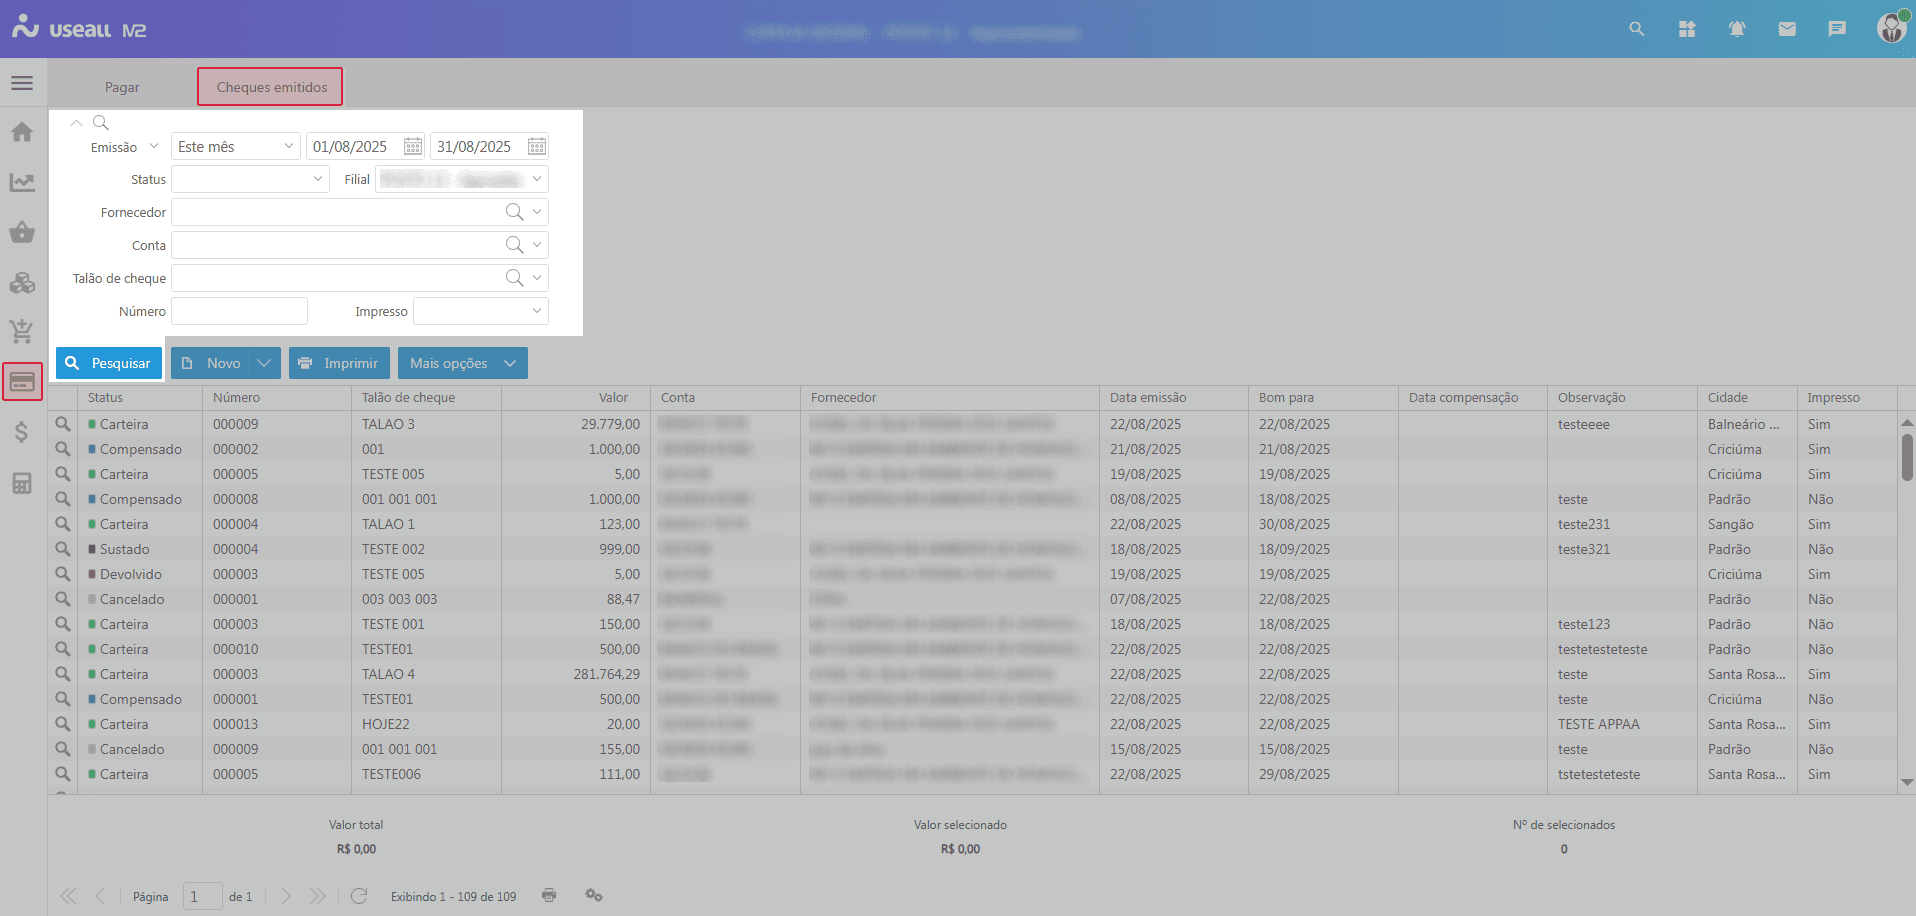View details of first Carteira row 000009
The width and height of the screenshot is (1916, 916).
(63, 424)
